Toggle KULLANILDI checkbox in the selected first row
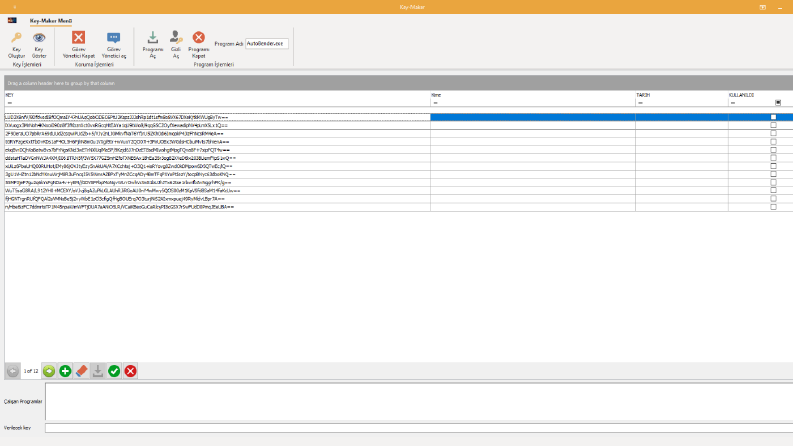Image resolution: width=793 pixels, height=446 pixels. pyautogui.click(x=773, y=117)
